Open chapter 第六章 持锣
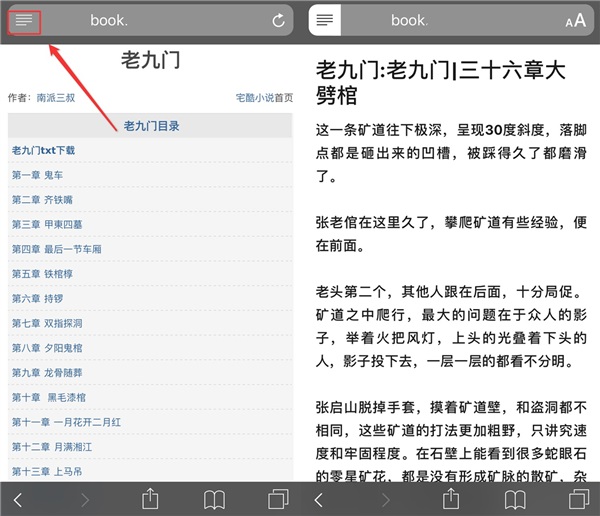600x516 pixels. (37, 299)
